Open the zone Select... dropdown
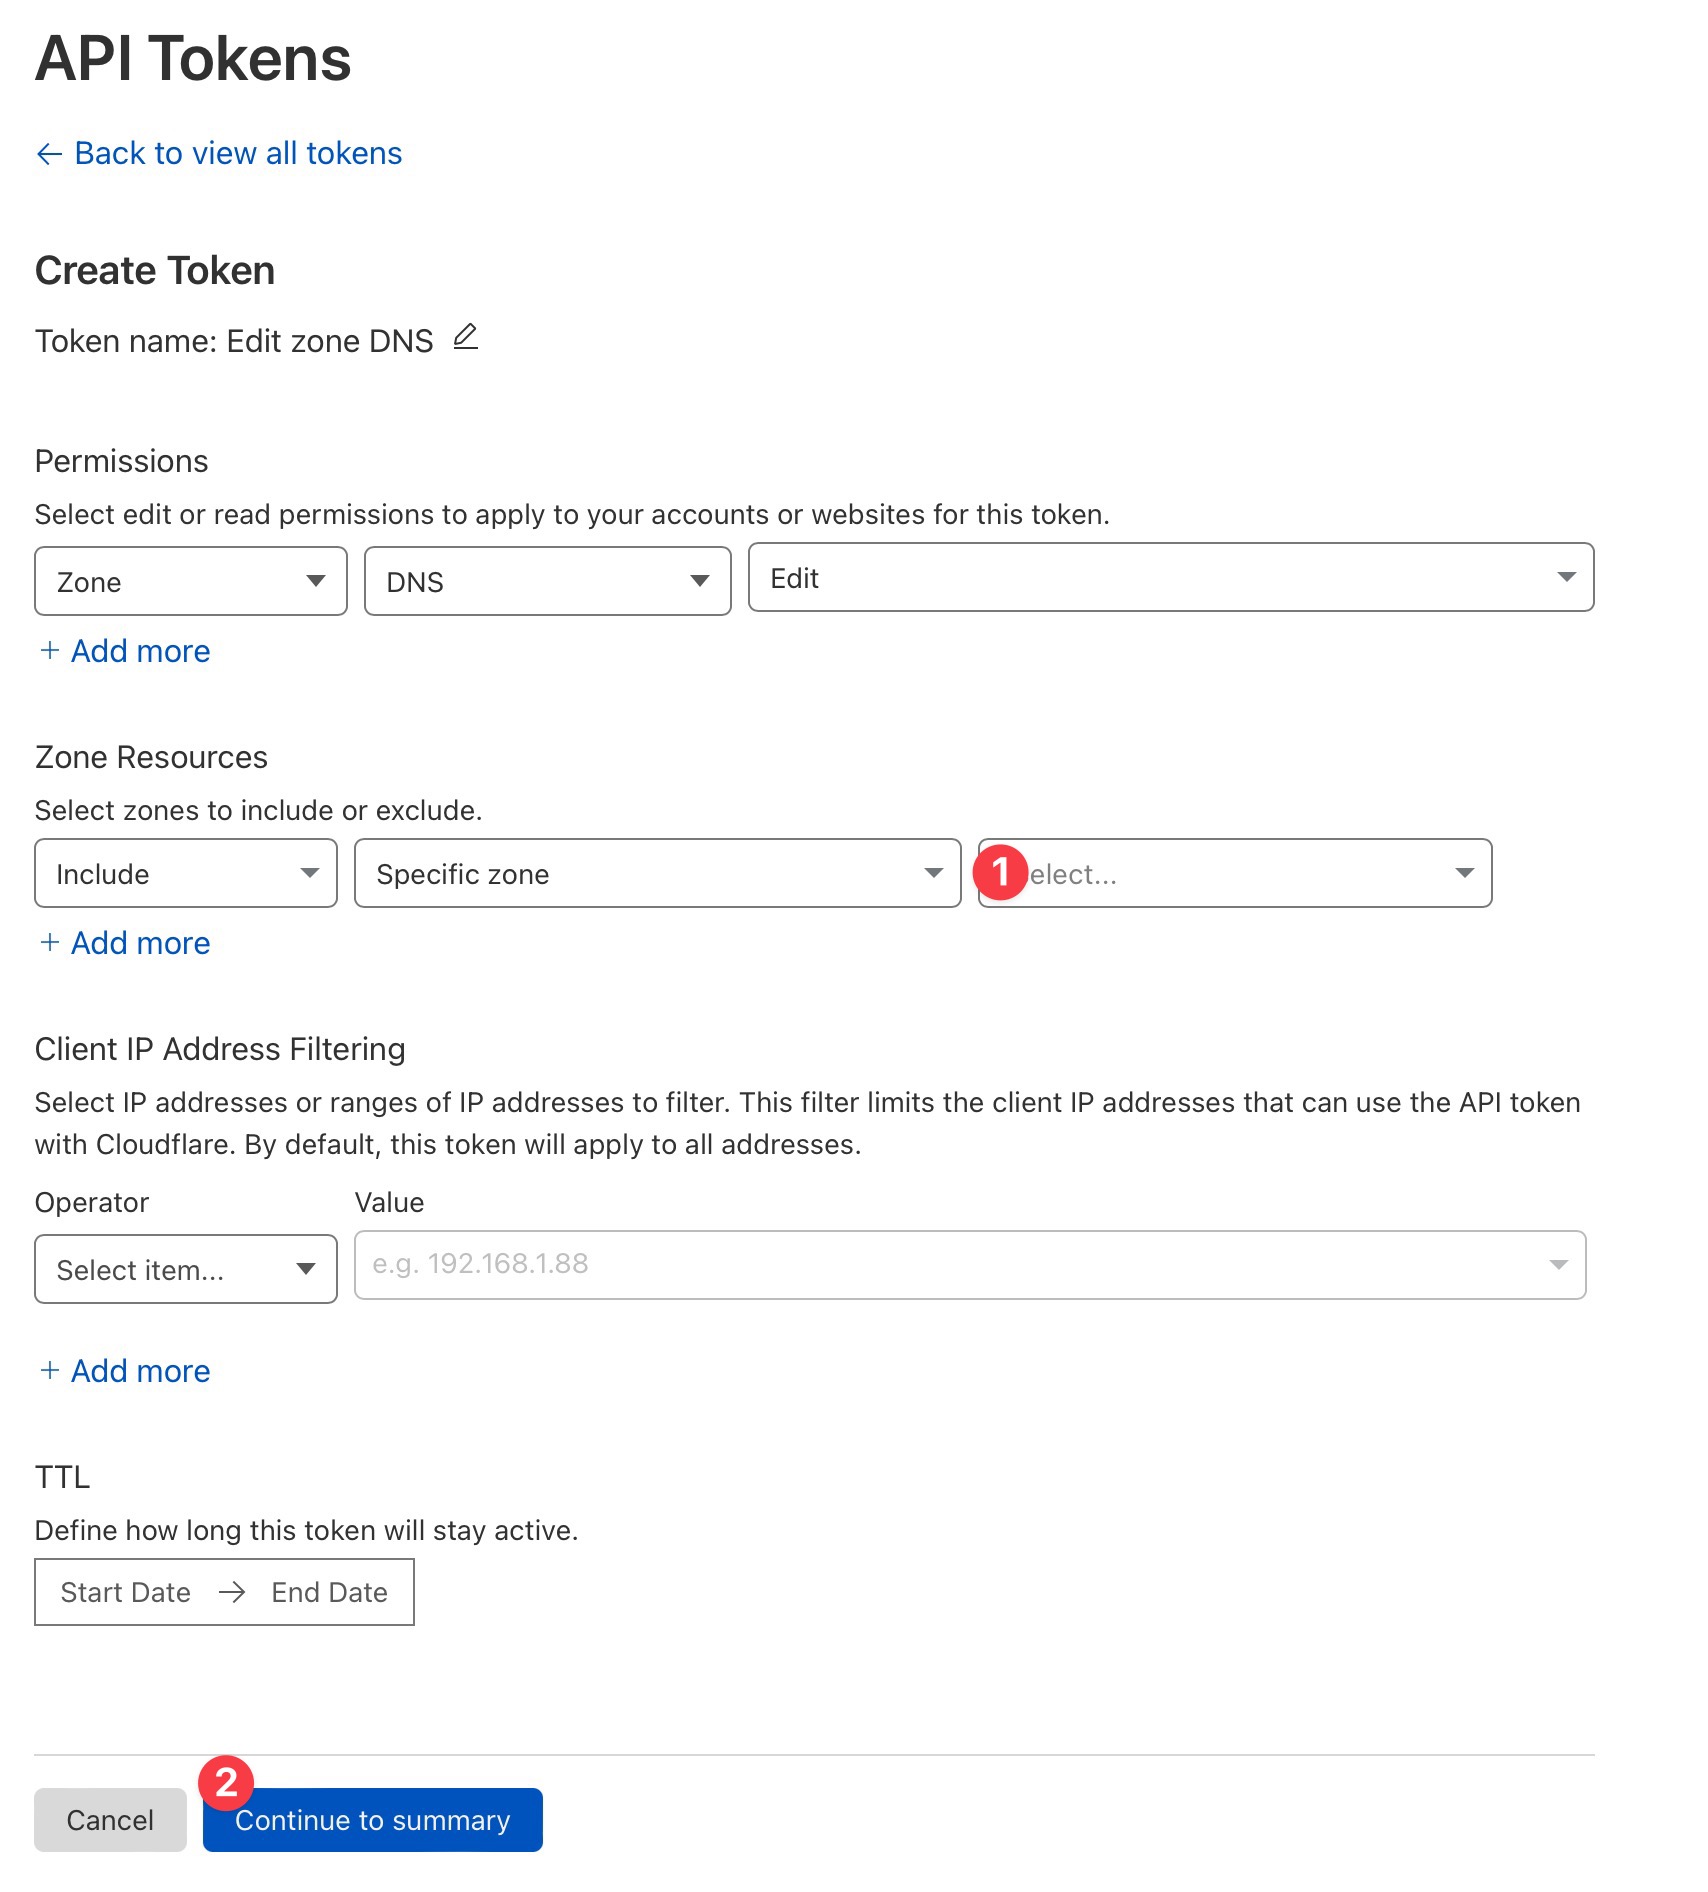This screenshot has height=1892, width=1708. (1235, 873)
